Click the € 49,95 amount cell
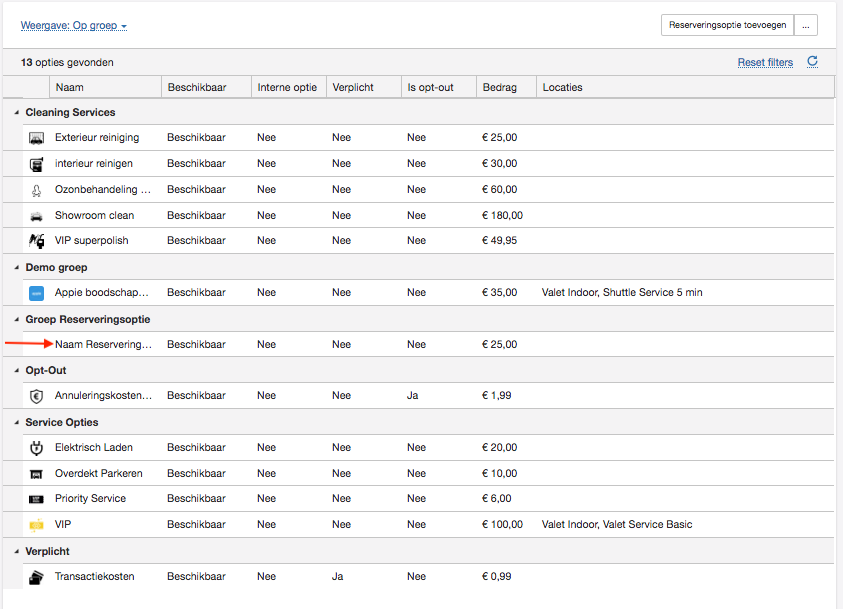The image size is (843, 609). click(499, 241)
